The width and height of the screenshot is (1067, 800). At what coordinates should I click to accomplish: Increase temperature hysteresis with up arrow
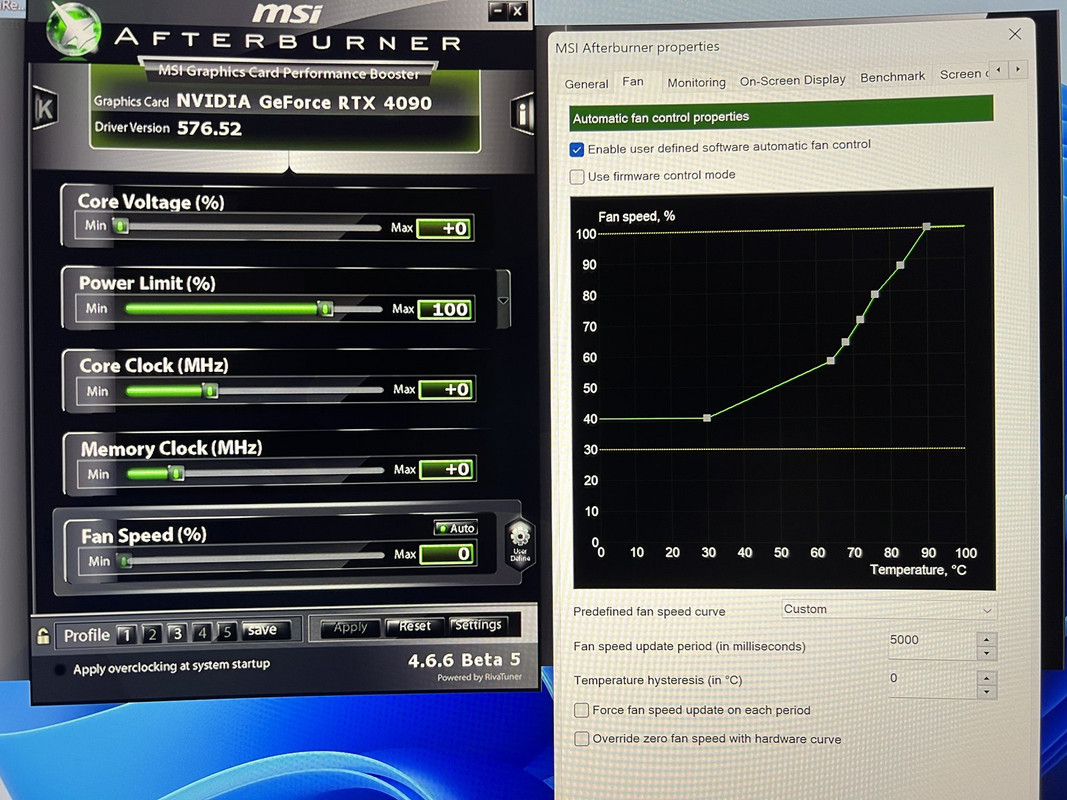coord(986,678)
